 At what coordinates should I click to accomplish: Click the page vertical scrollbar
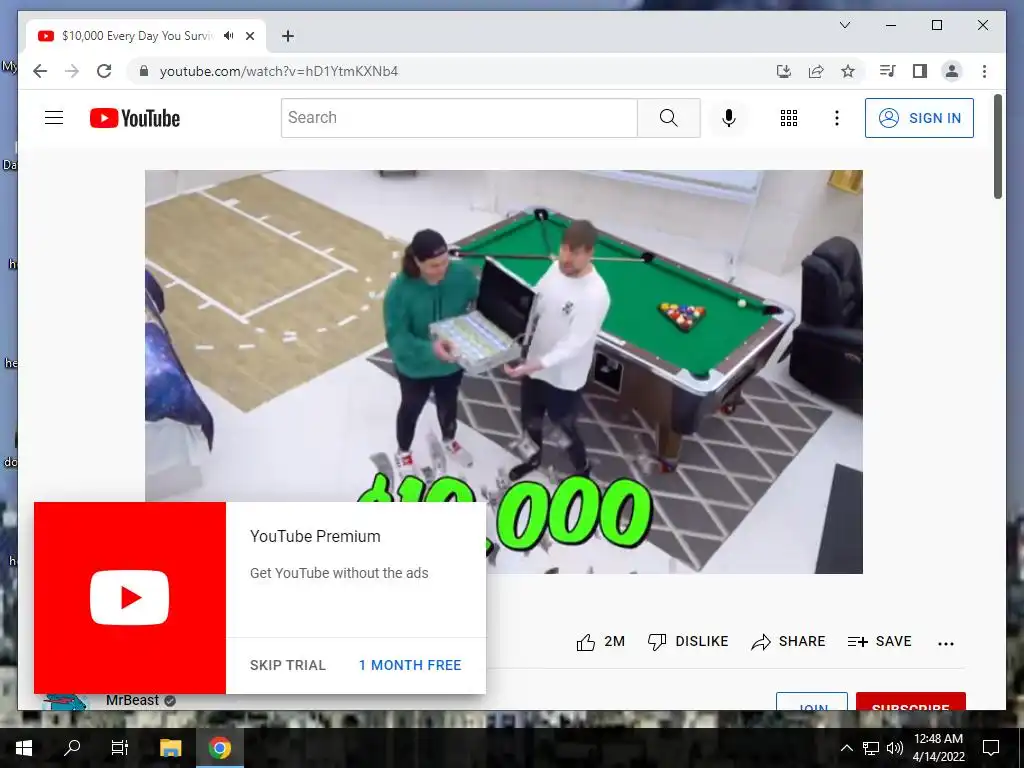[997, 147]
